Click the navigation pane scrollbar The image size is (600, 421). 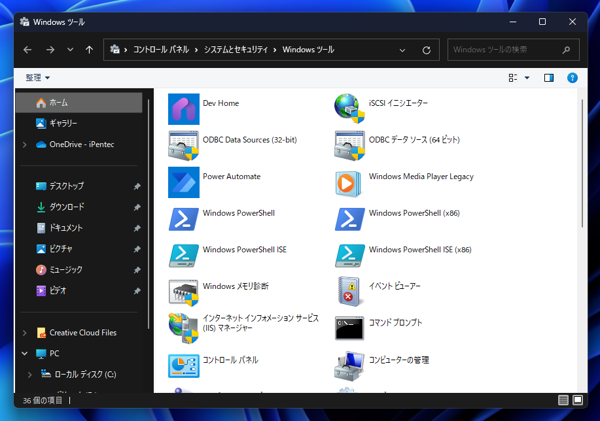click(148, 214)
